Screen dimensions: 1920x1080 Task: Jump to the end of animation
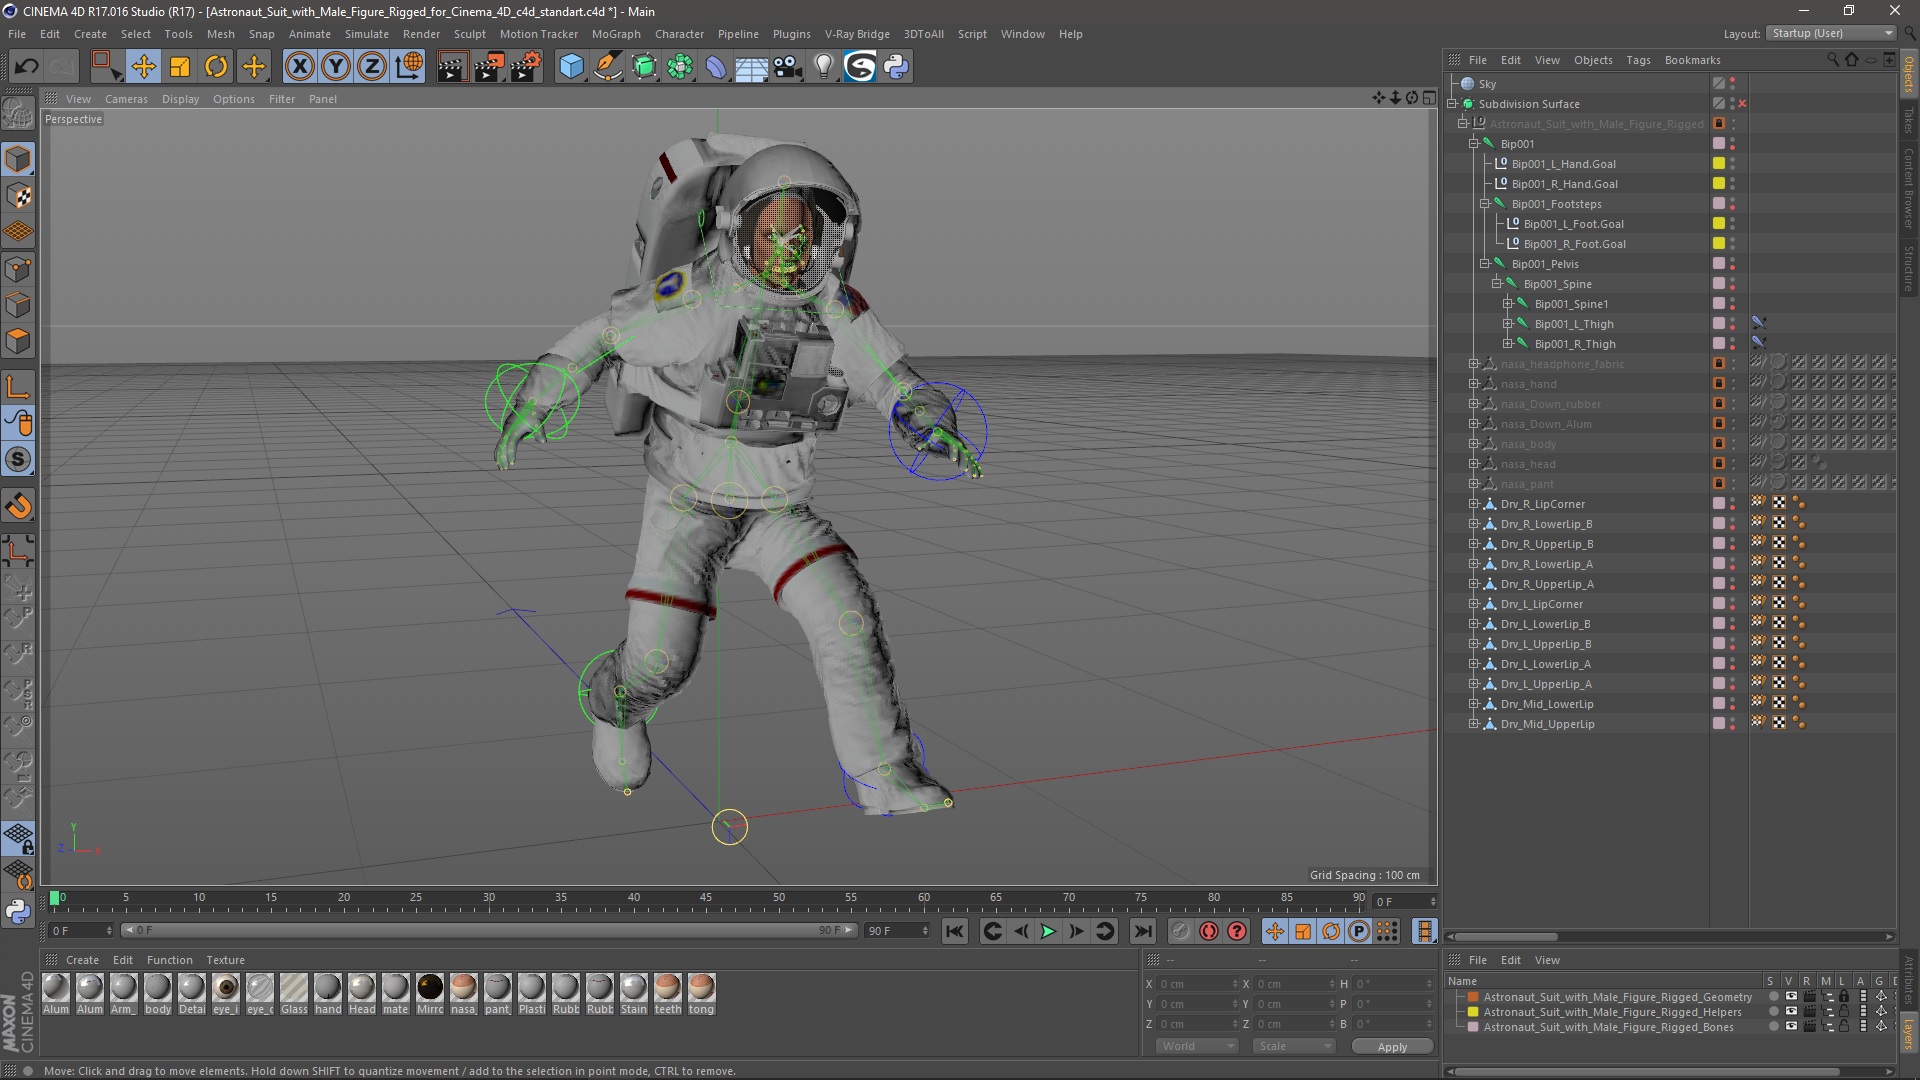point(1142,932)
